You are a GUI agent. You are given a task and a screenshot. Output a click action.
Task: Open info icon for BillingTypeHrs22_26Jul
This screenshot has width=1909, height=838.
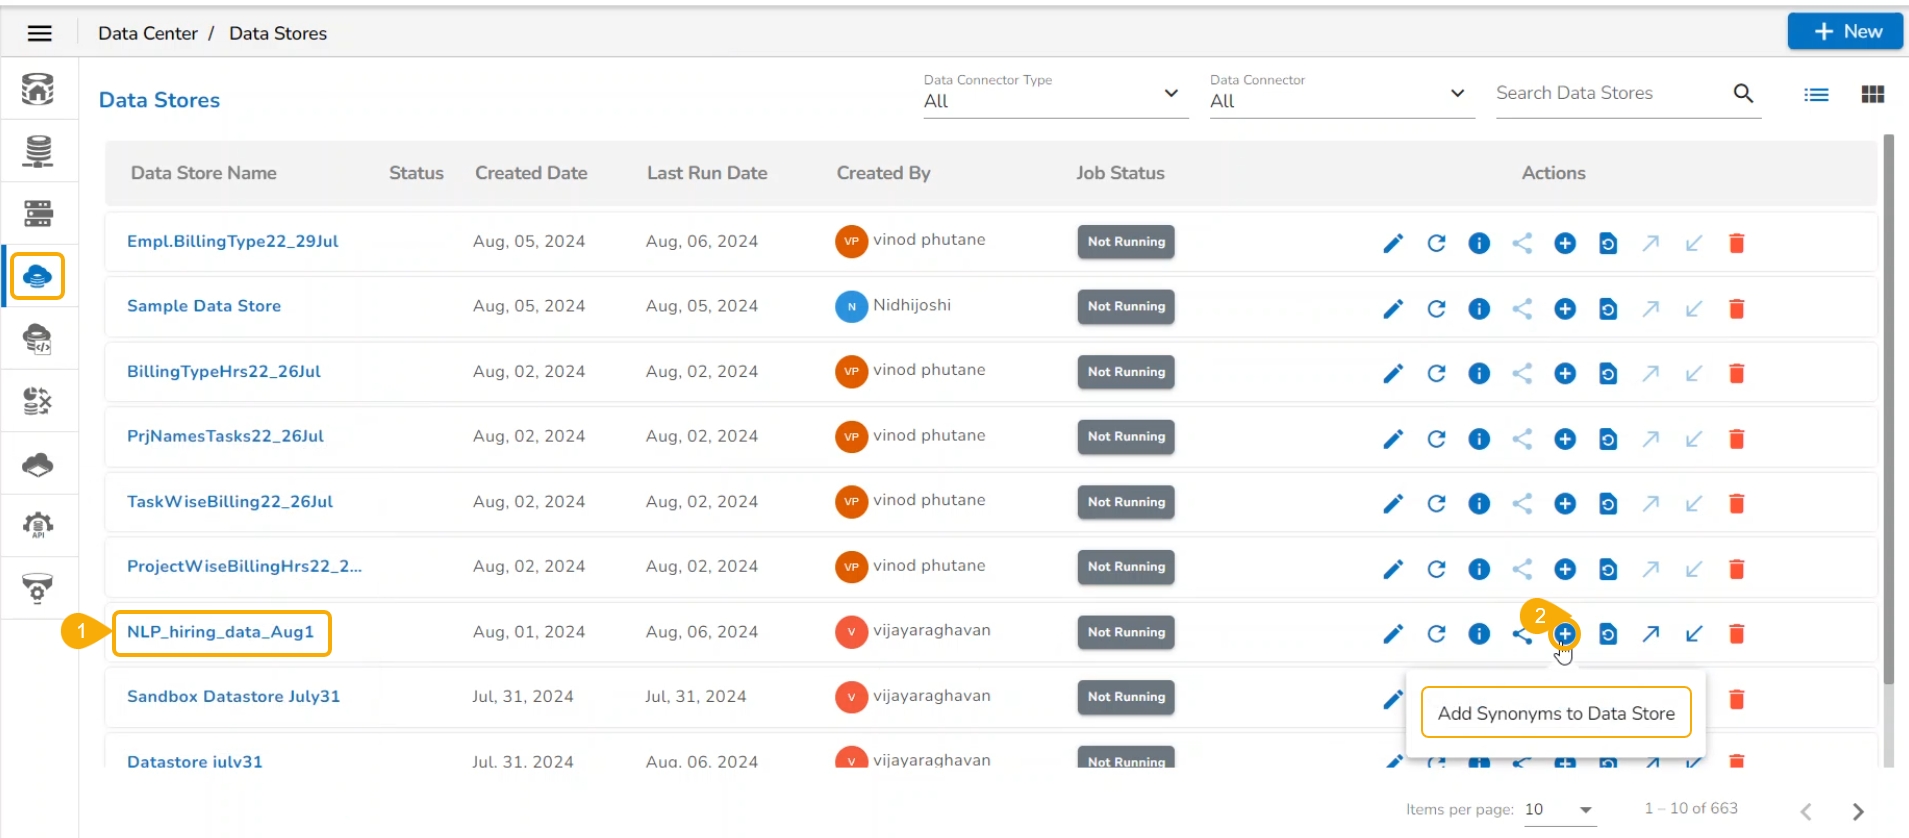pos(1479,374)
